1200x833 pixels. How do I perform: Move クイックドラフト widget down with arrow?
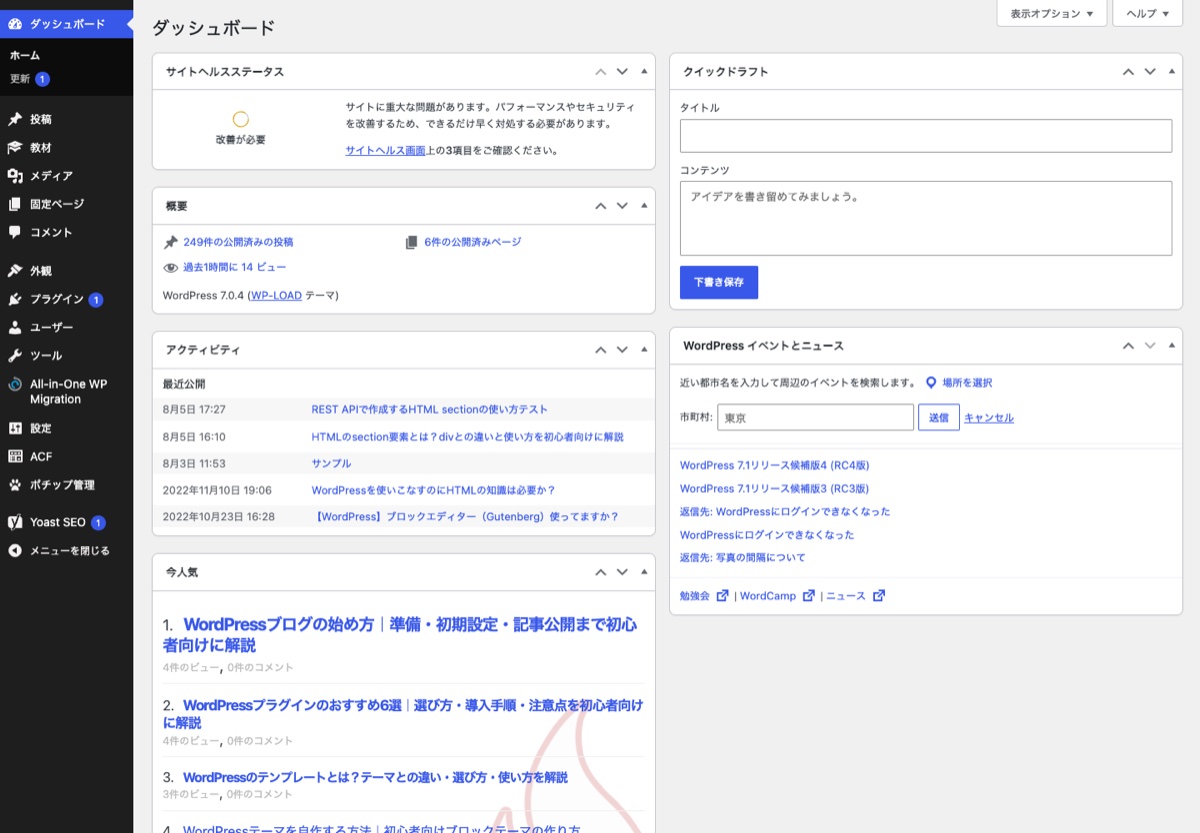1150,71
